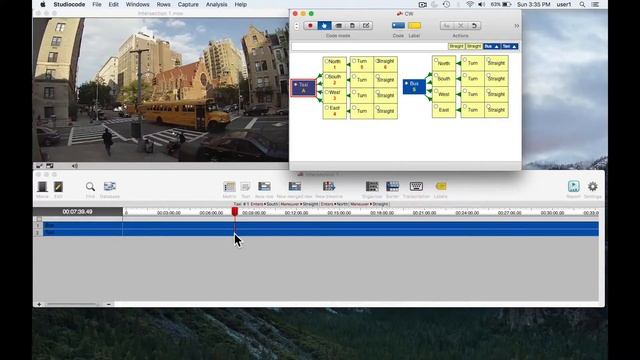Open Find magnifier in timeline toolbar

pos(90,187)
